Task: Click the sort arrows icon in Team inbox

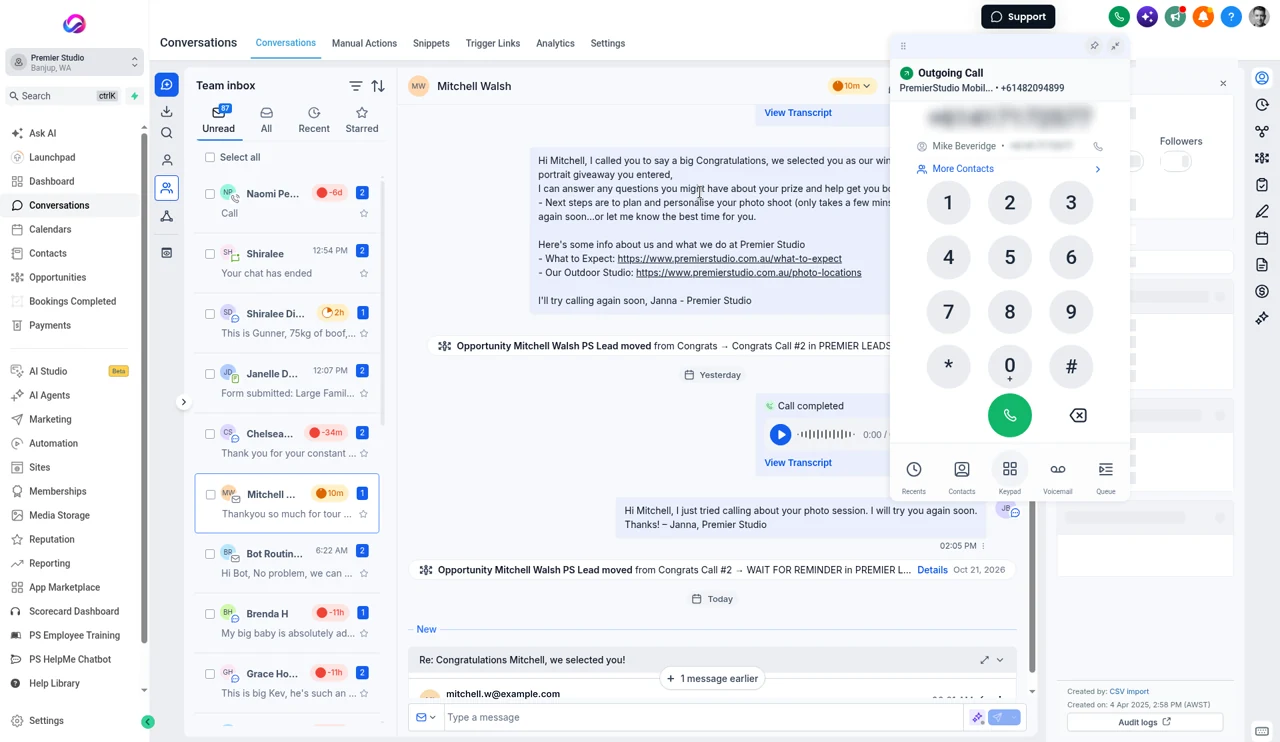Action: [x=378, y=86]
